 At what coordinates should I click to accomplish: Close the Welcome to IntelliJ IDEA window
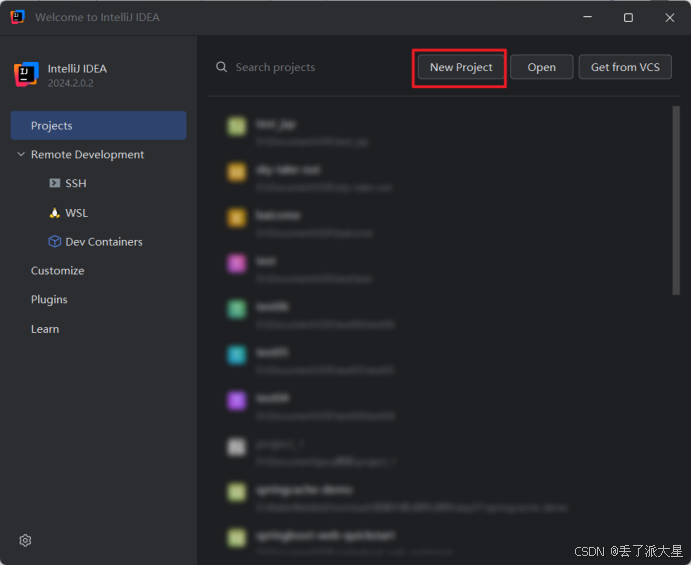669,17
